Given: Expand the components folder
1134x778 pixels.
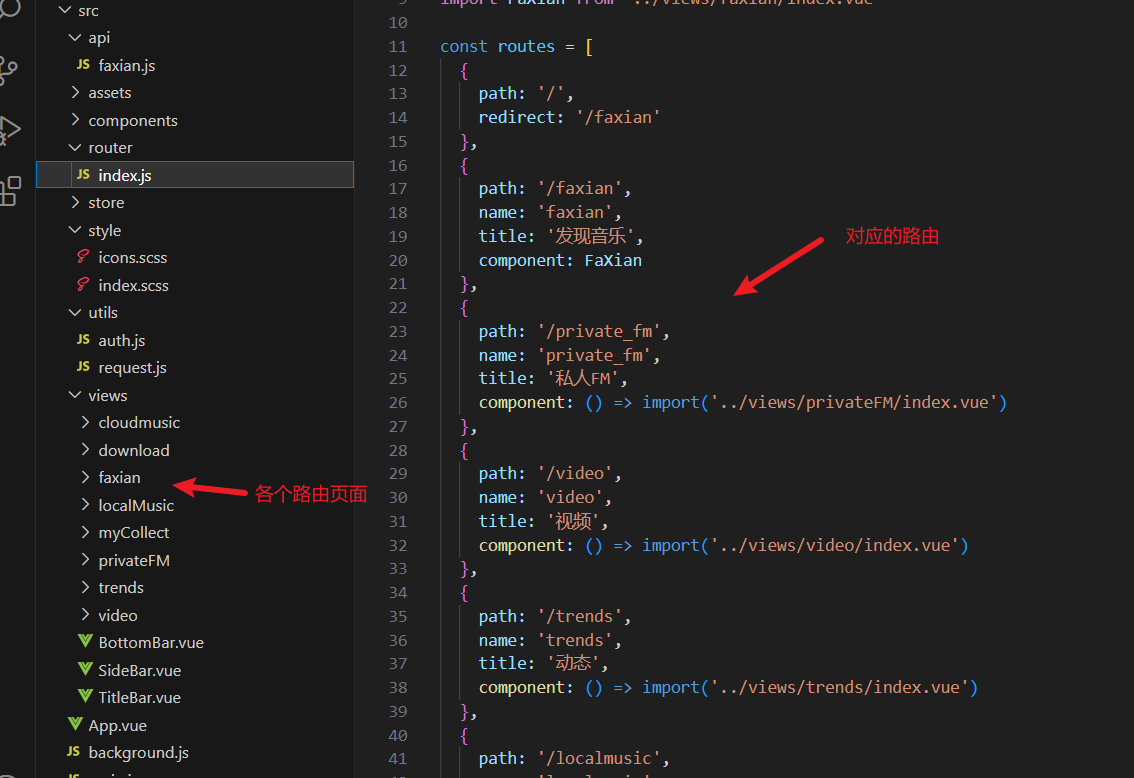Looking at the screenshot, I should pyautogui.click(x=74, y=120).
